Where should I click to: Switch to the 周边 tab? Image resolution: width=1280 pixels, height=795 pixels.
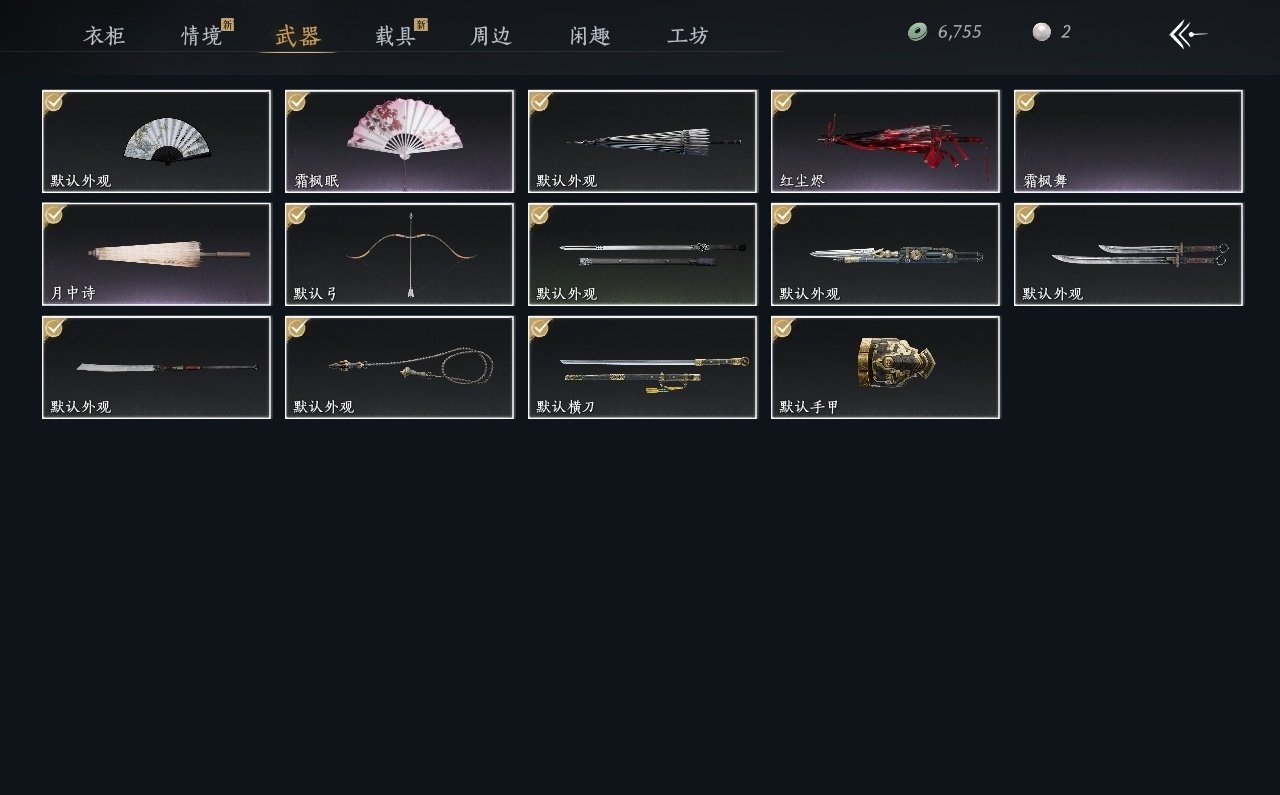pos(491,36)
